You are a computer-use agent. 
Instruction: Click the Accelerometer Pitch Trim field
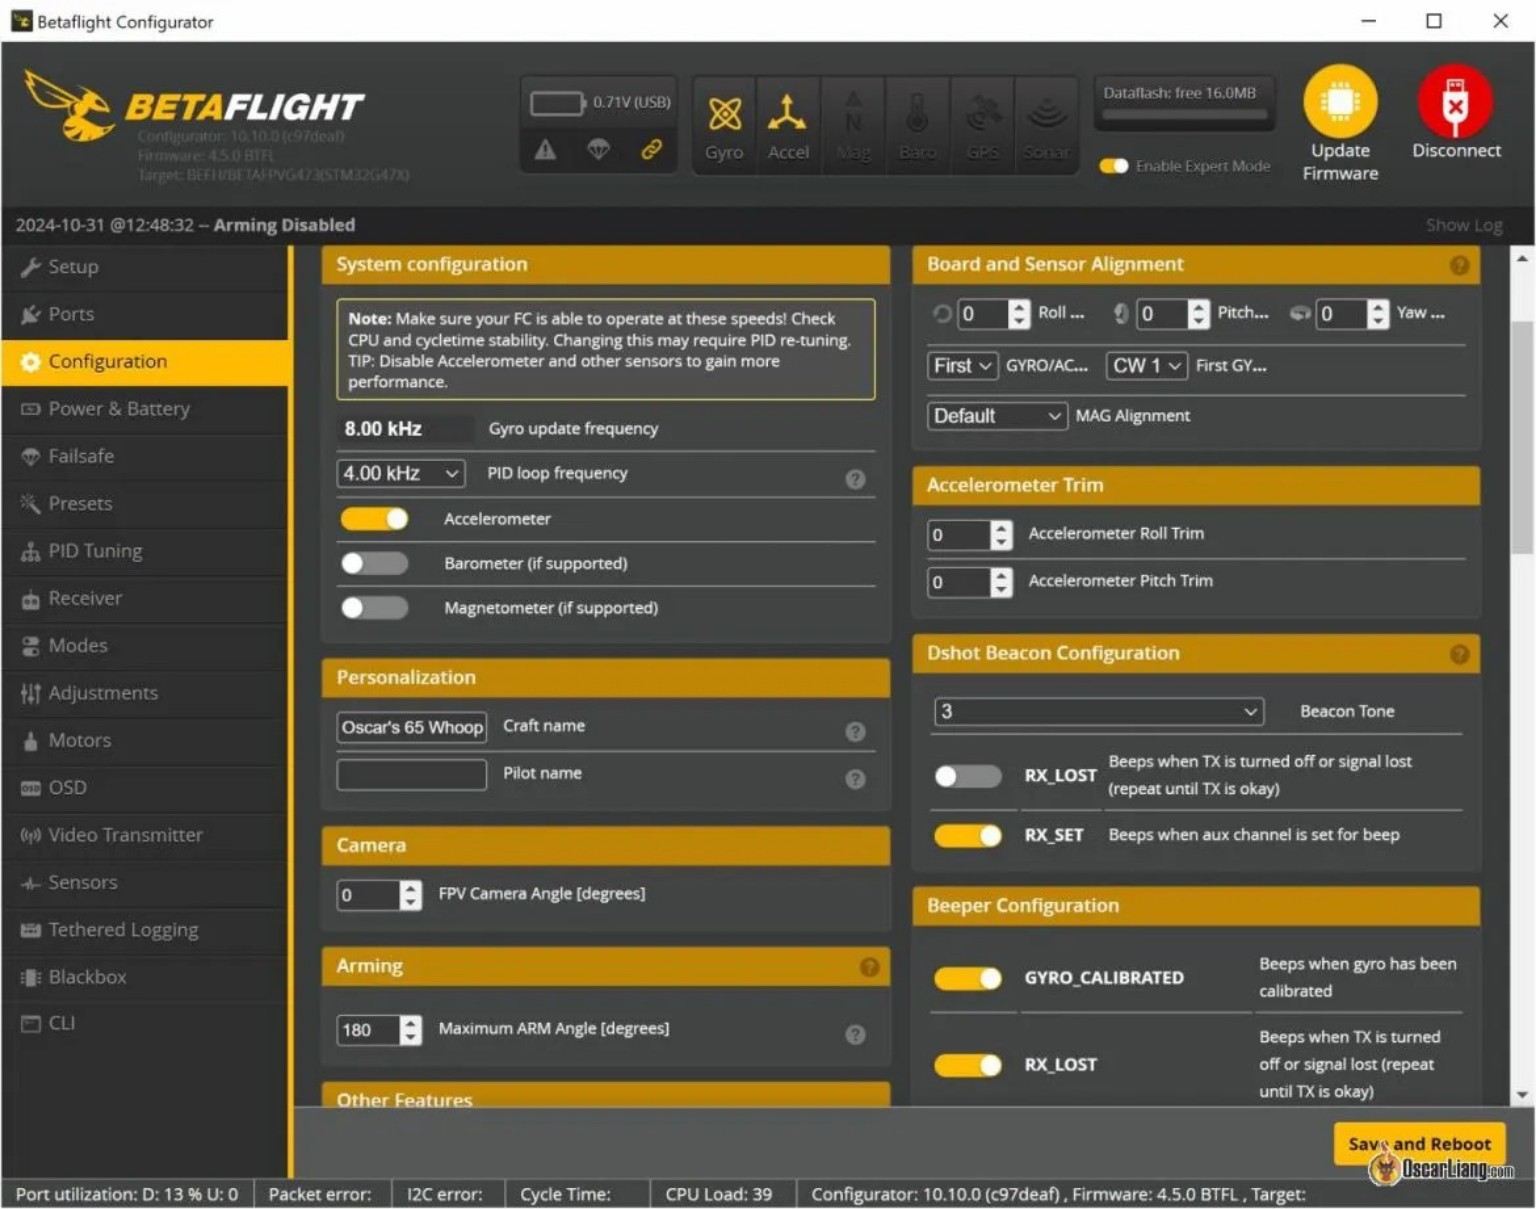pos(959,582)
